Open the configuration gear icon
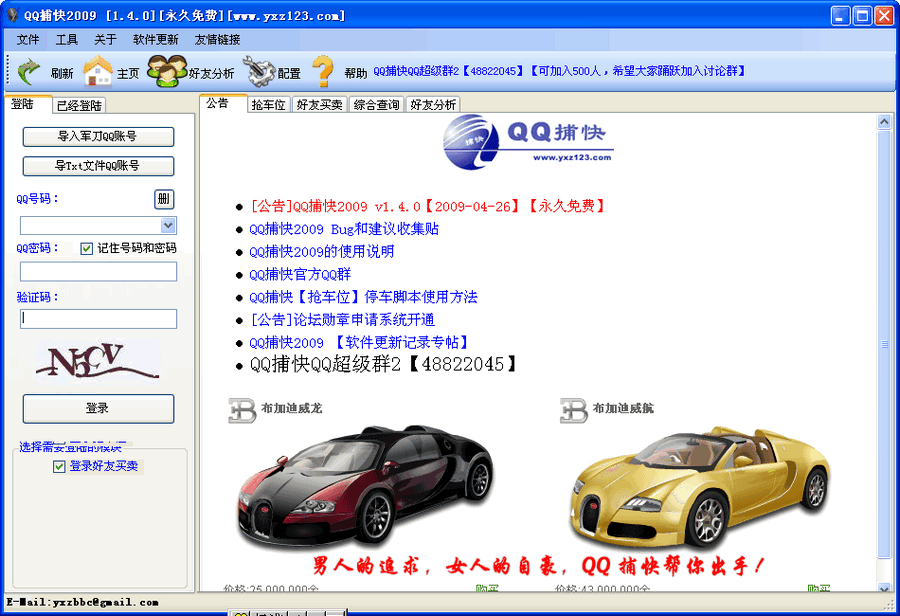900x616 pixels. click(x=259, y=72)
